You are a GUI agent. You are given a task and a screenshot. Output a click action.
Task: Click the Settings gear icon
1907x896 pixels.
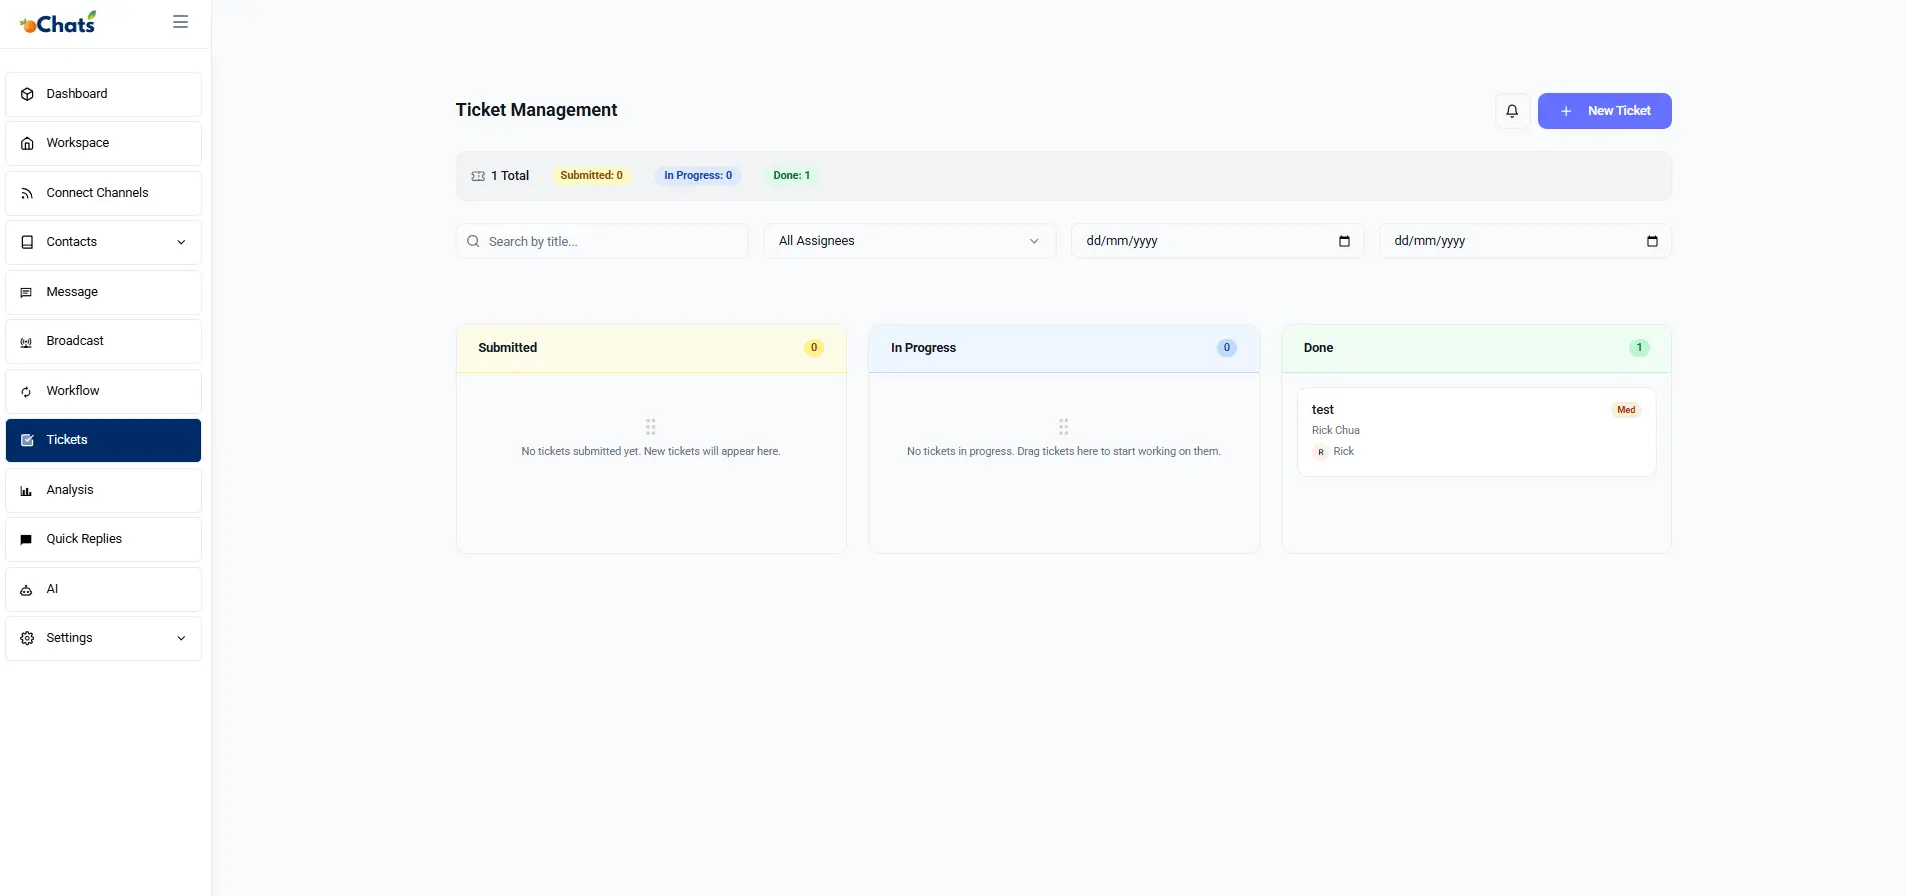[x=27, y=638]
